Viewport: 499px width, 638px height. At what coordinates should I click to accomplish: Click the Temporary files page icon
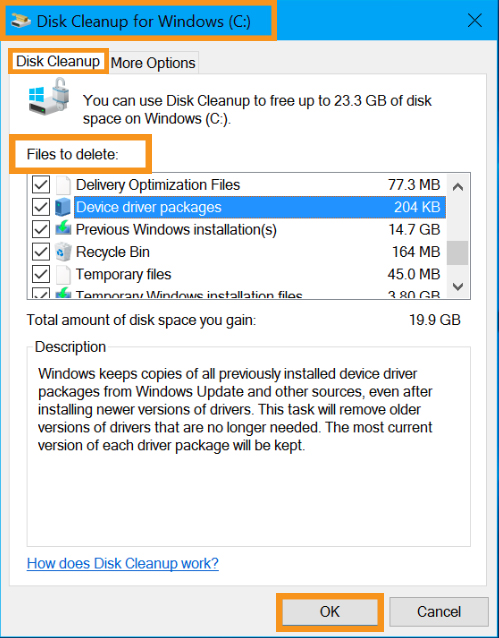pos(63,275)
